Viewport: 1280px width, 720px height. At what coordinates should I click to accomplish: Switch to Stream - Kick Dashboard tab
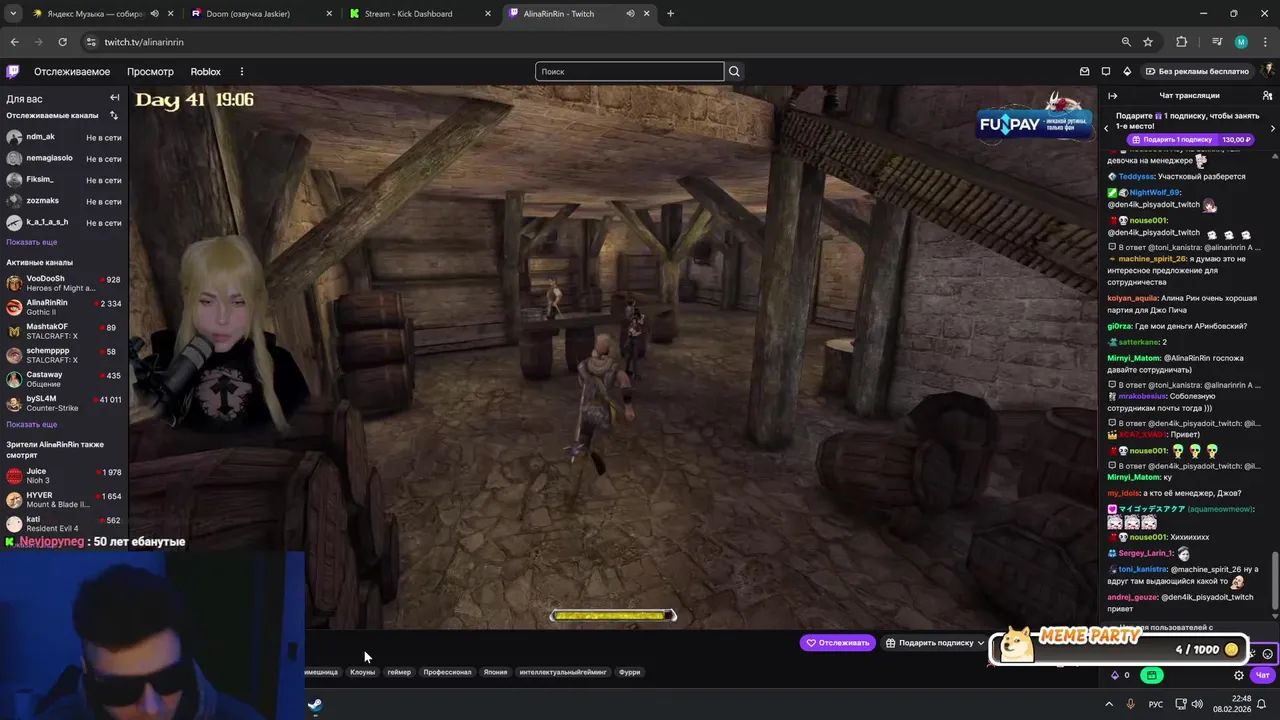pyautogui.click(x=418, y=14)
